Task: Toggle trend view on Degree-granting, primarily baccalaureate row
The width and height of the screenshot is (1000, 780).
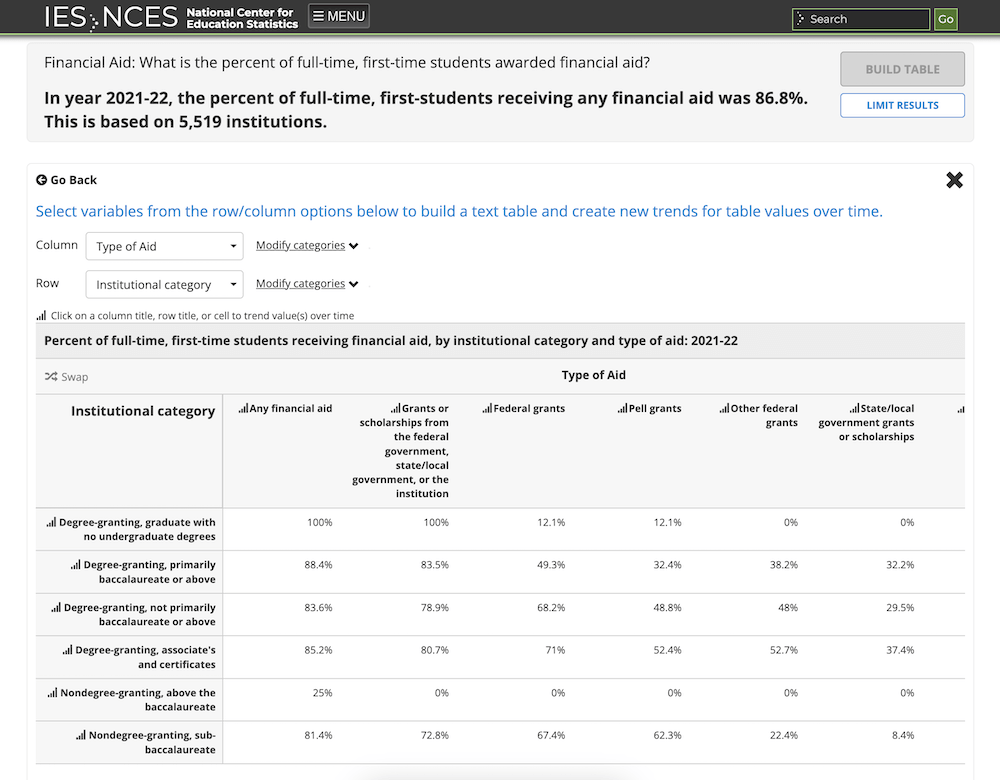Action: [77, 565]
